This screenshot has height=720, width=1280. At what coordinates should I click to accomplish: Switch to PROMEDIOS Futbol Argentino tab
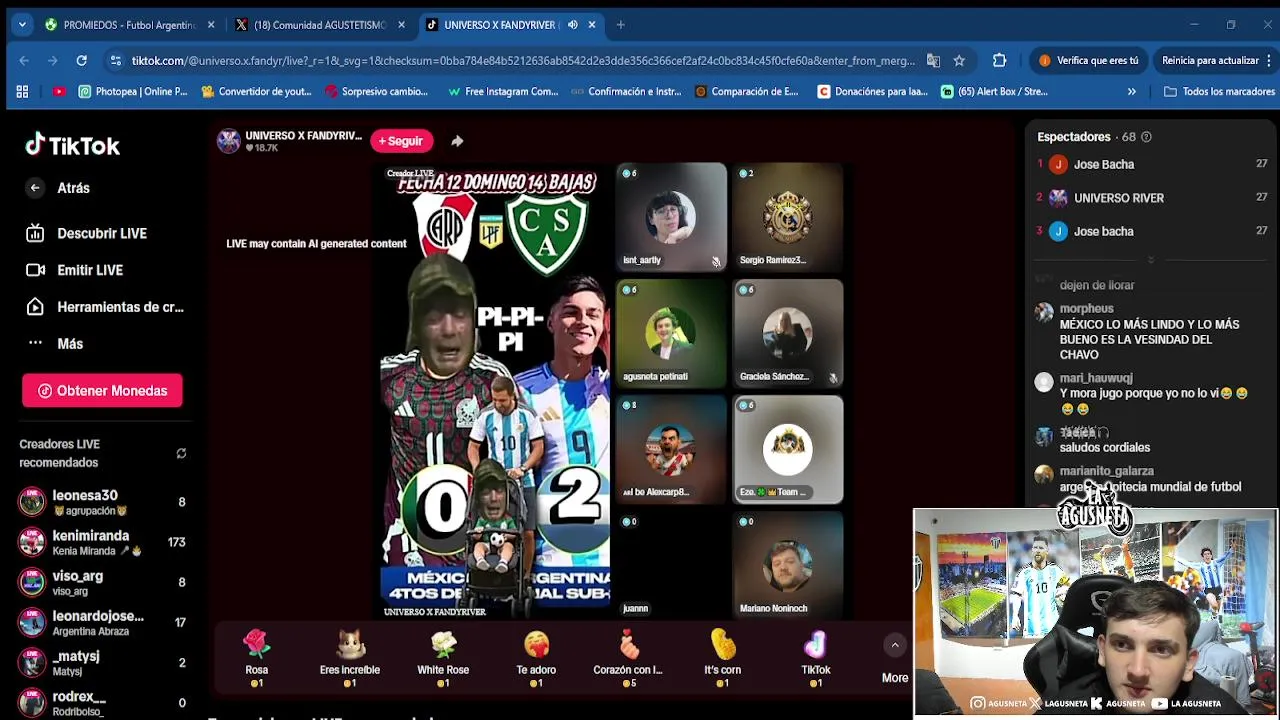pyautogui.click(x=128, y=25)
